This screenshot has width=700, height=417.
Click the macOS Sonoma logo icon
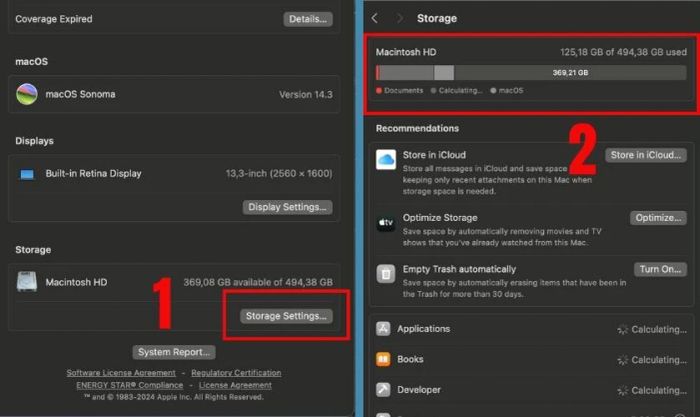[27, 94]
